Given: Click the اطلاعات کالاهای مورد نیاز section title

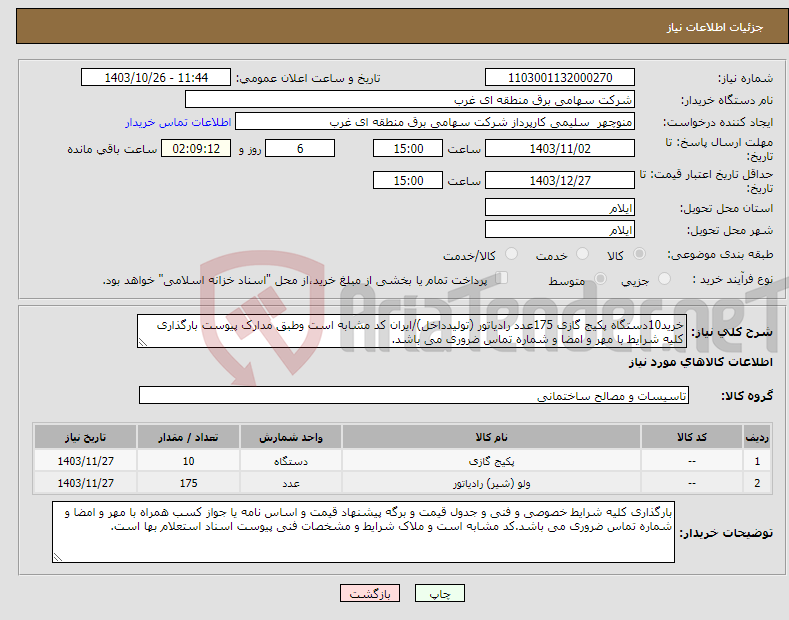Looking at the screenshot, I should pyautogui.click(x=700, y=362).
